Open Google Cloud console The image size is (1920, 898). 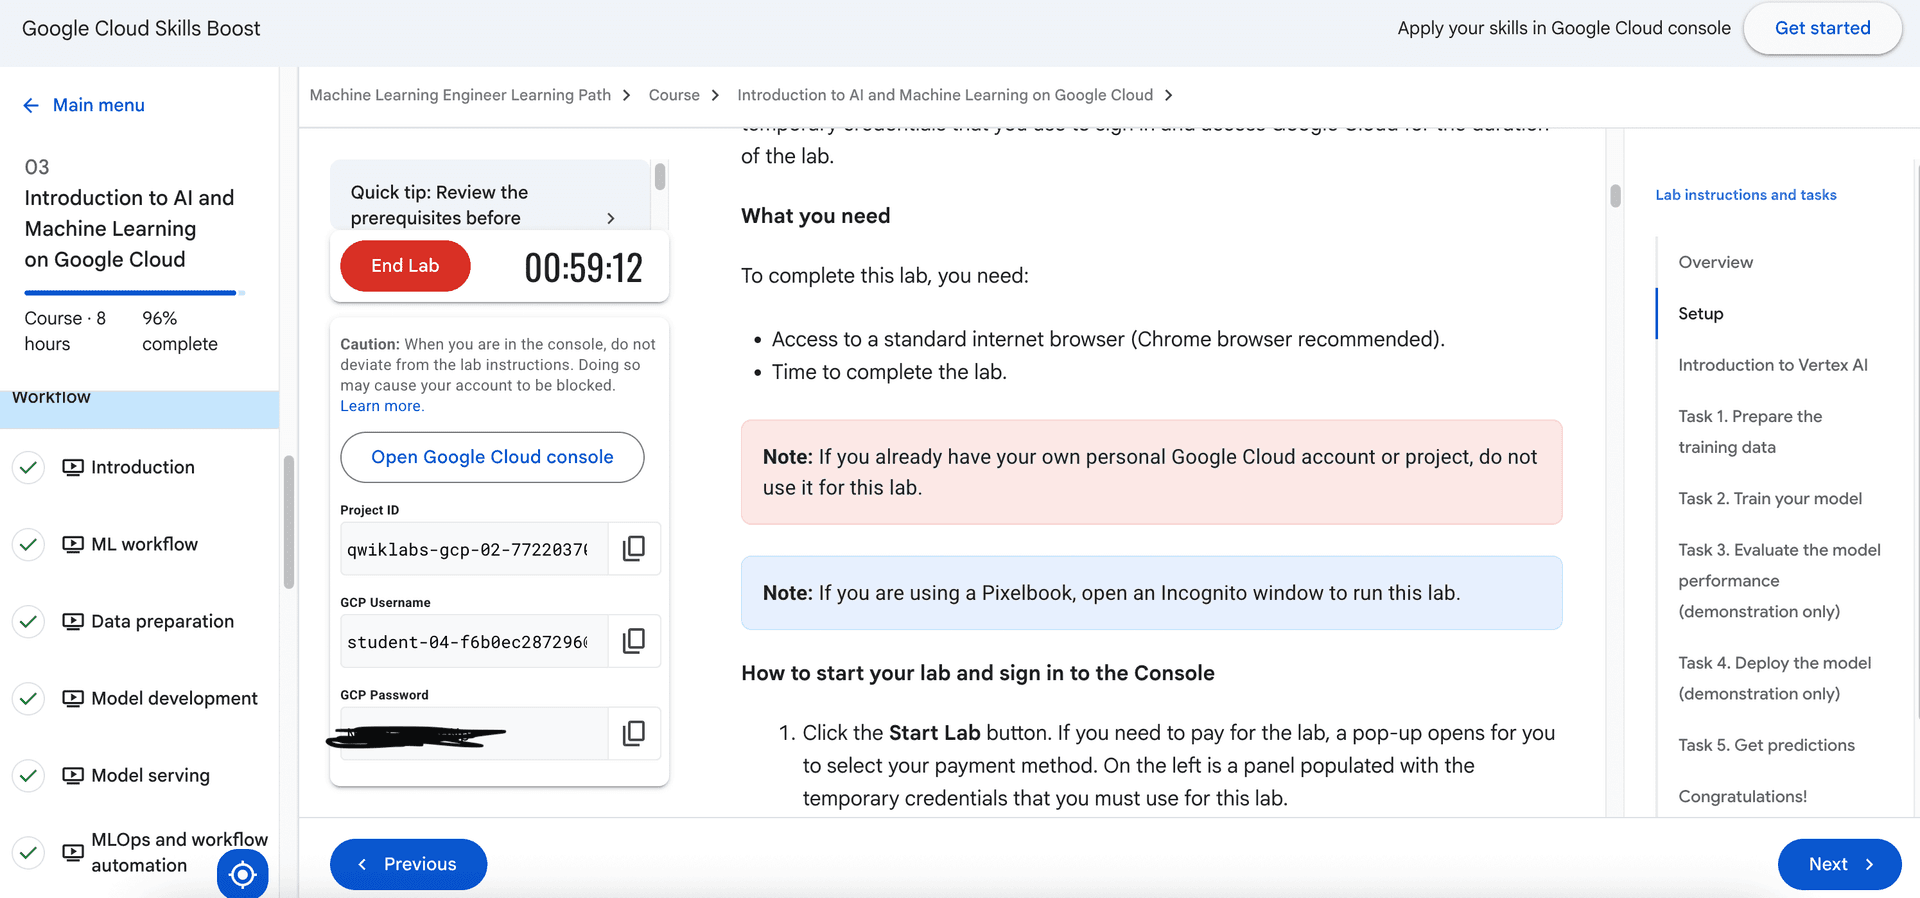(x=492, y=457)
